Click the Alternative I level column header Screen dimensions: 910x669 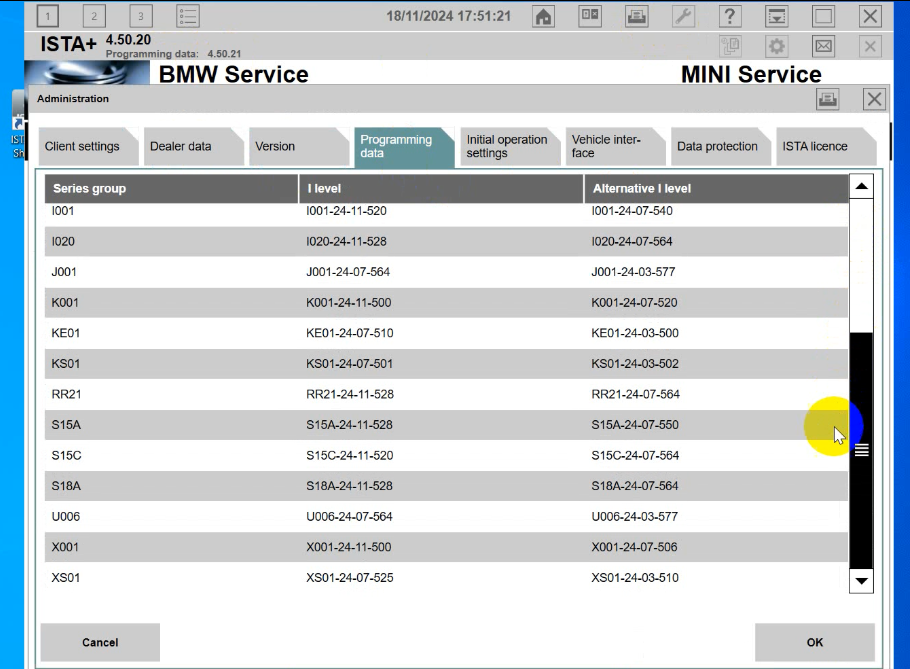(716, 189)
